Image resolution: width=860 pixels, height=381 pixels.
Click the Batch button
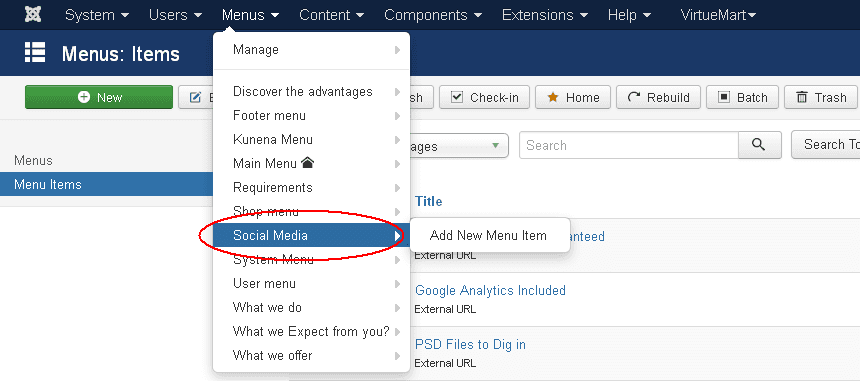pos(743,97)
